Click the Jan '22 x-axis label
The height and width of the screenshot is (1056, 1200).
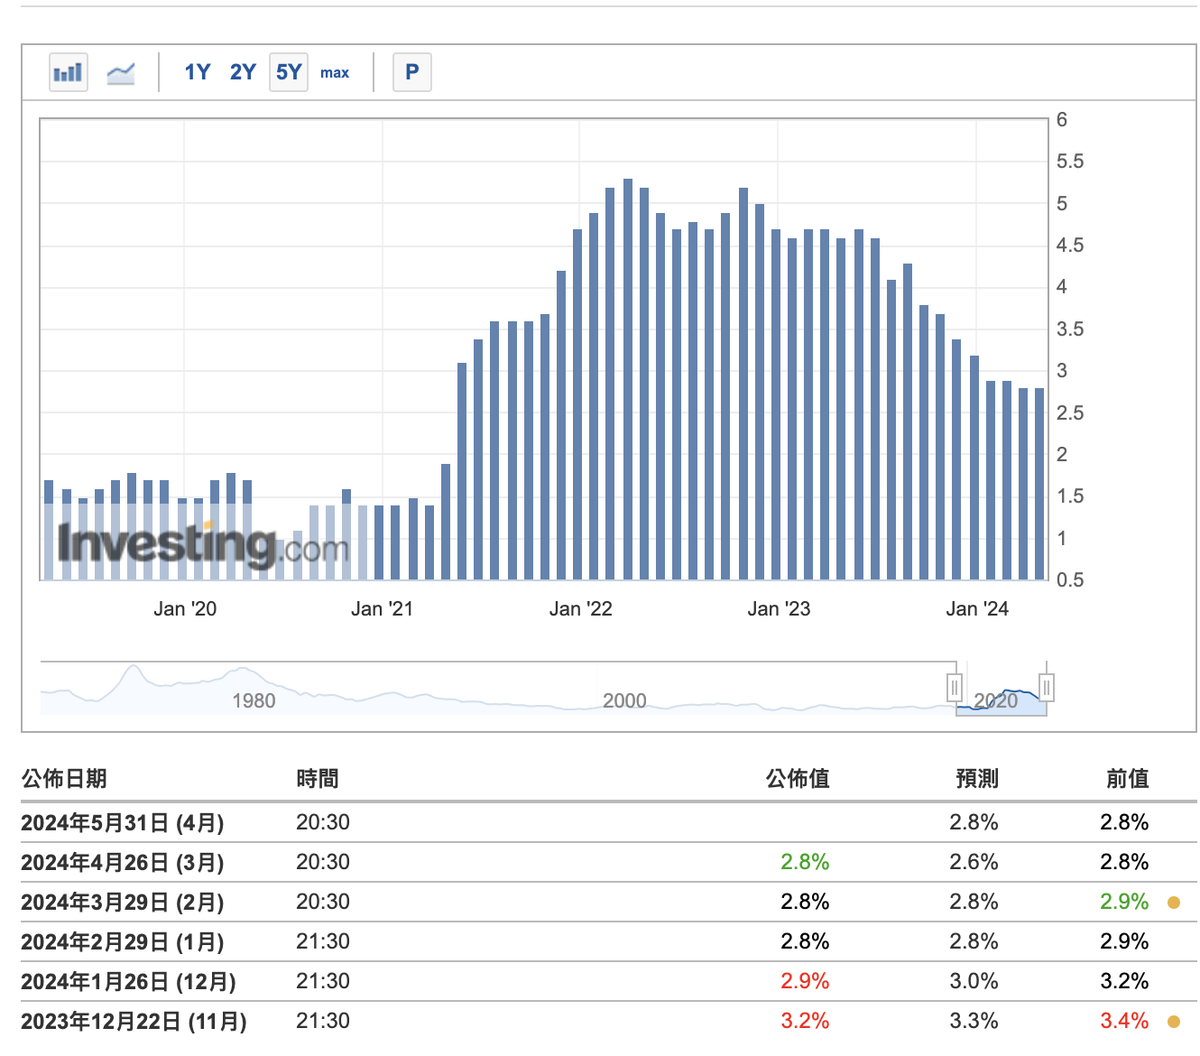point(581,609)
